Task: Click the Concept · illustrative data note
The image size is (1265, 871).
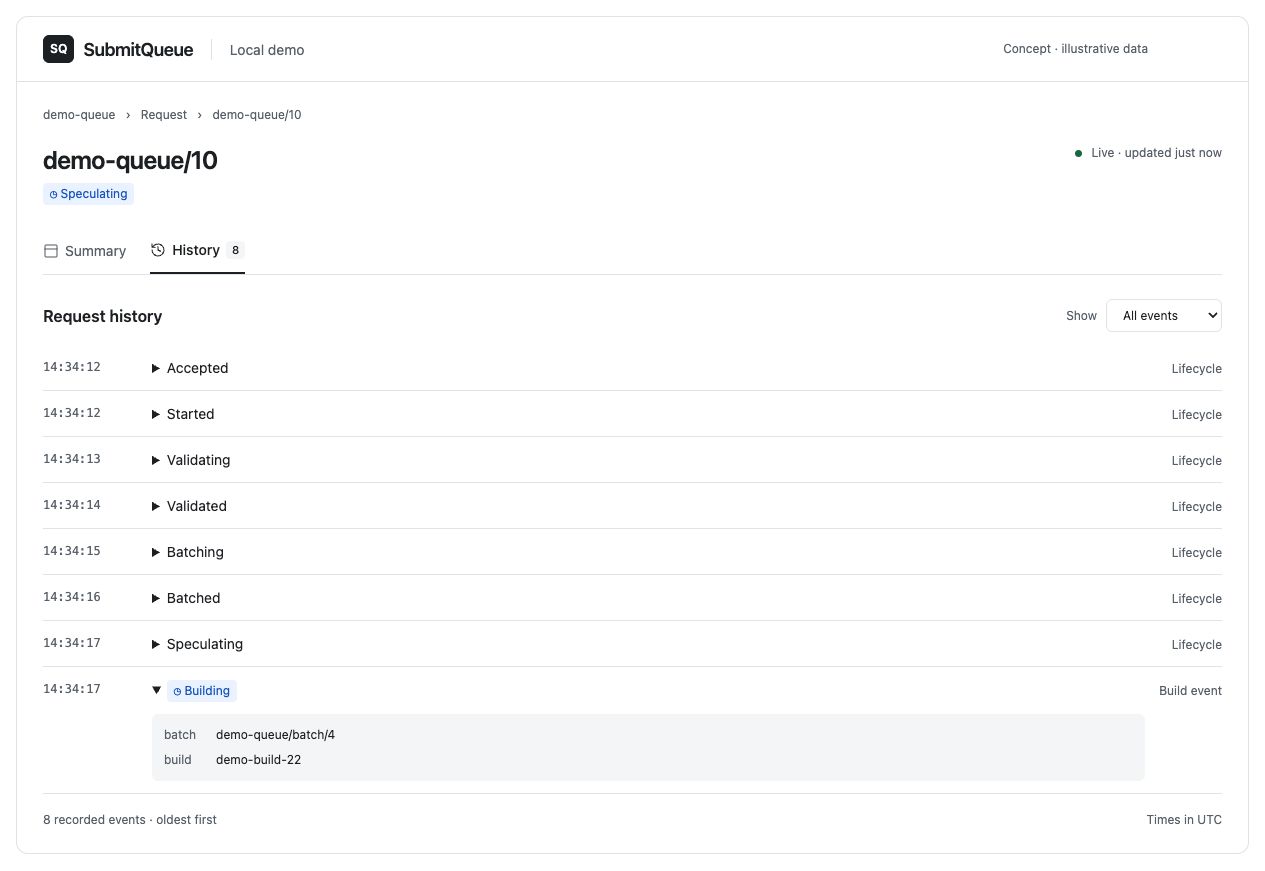Action: [x=1075, y=49]
